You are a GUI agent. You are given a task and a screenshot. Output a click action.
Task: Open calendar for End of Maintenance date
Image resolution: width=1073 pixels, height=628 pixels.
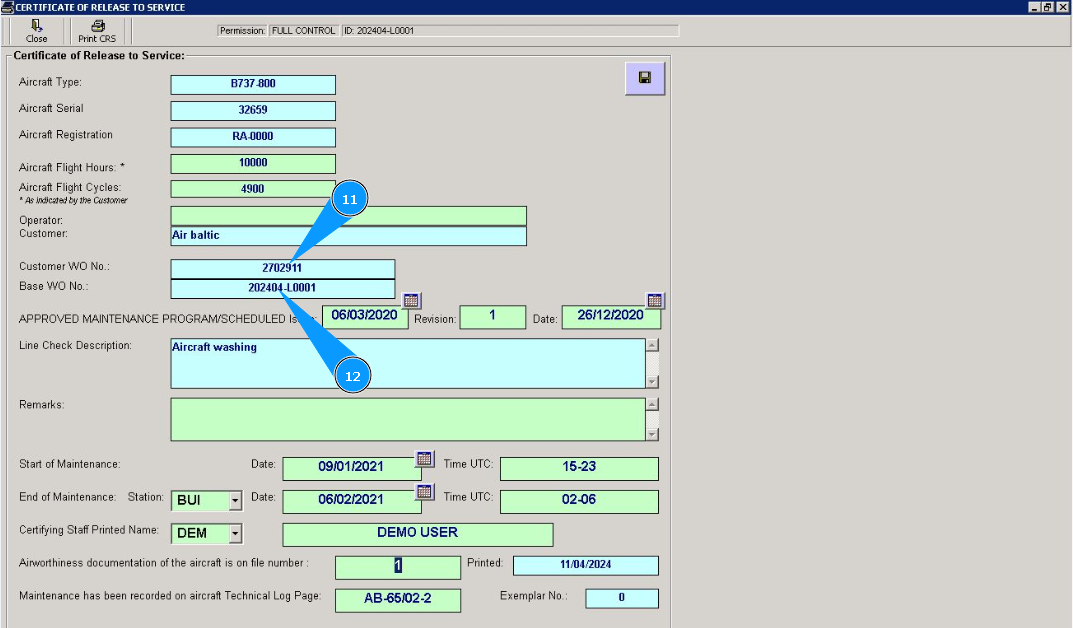(x=424, y=491)
